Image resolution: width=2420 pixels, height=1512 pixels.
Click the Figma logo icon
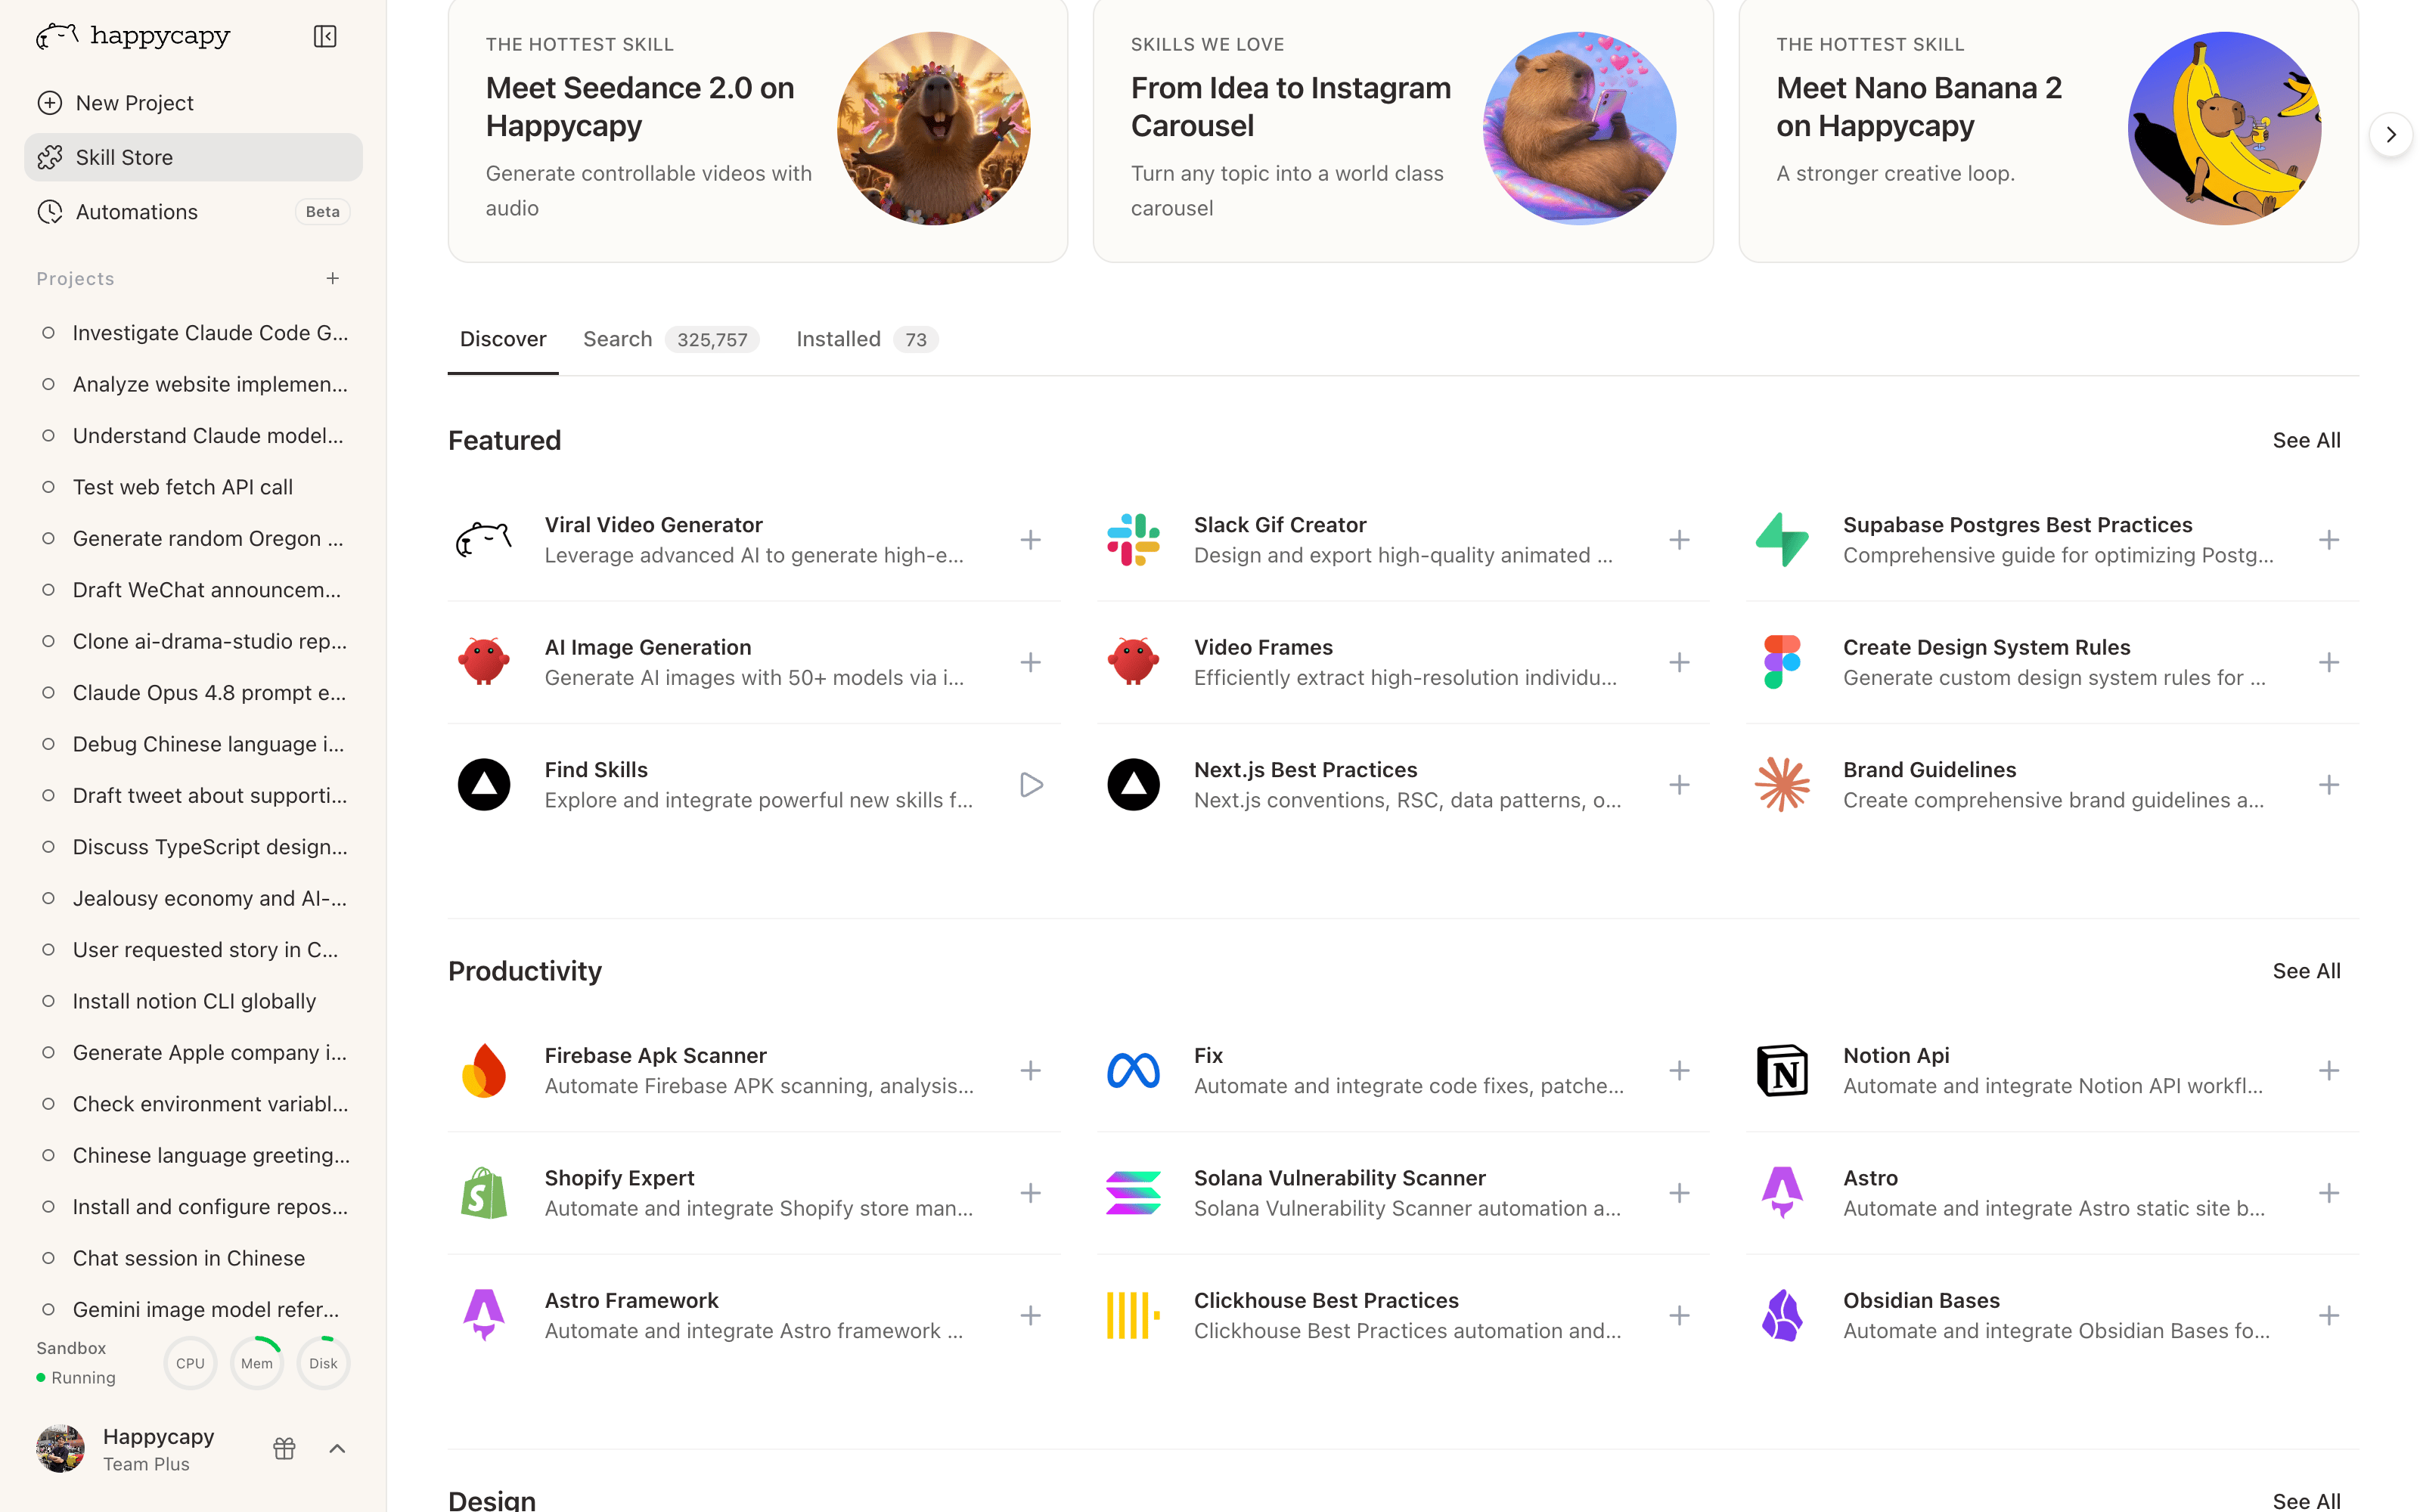pos(1782,662)
